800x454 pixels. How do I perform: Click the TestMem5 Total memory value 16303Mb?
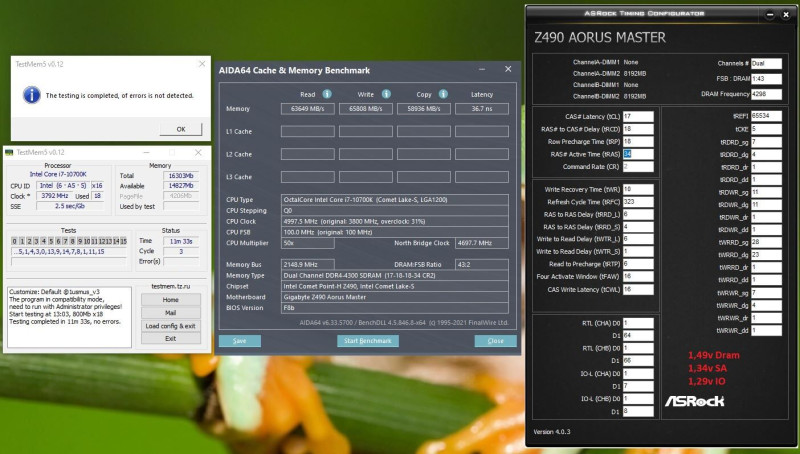point(181,175)
